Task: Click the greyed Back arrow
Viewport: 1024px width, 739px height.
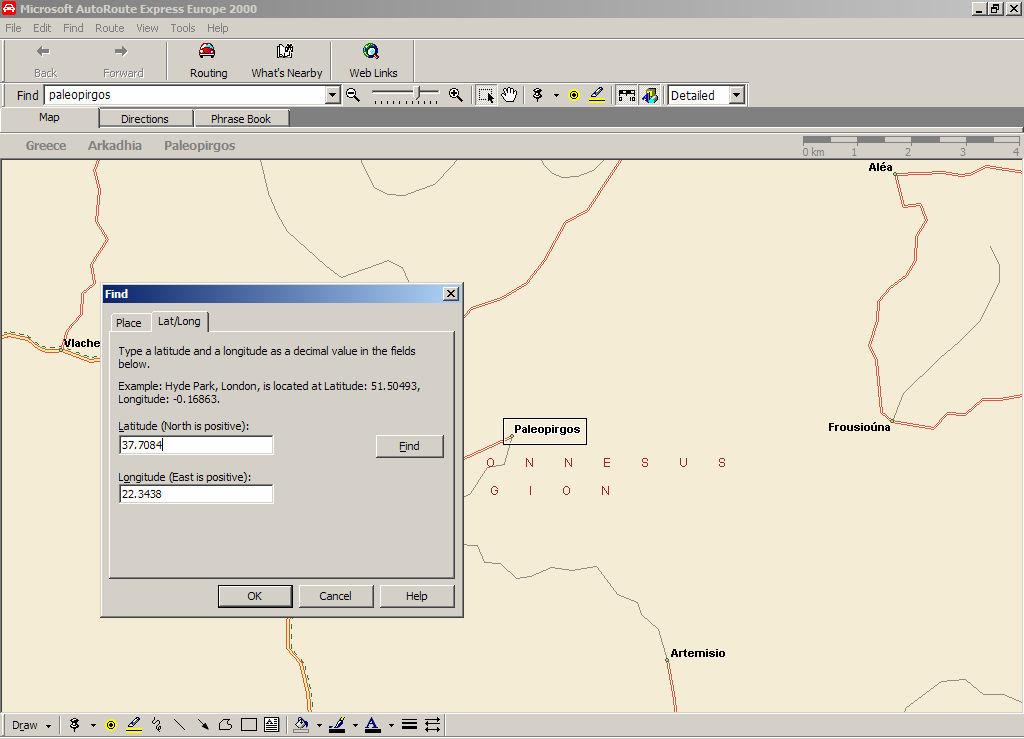Action: [x=43, y=51]
